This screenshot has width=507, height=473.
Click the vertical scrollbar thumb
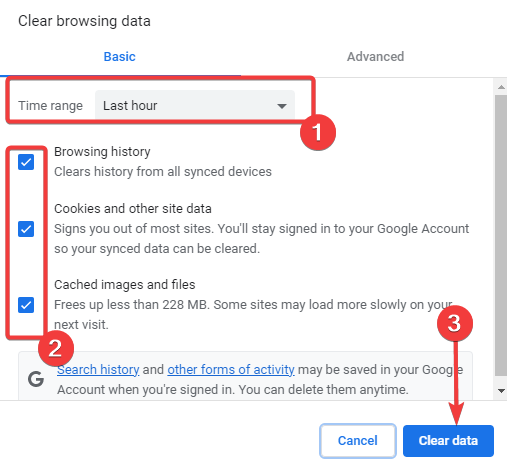tap(501, 235)
